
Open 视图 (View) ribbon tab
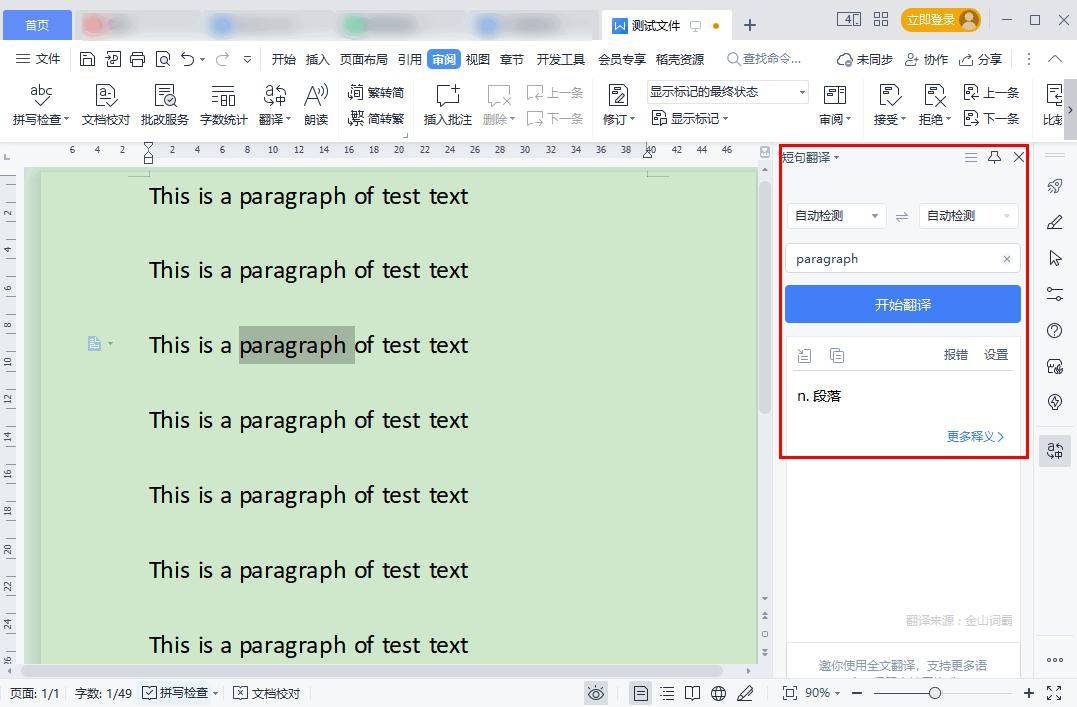click(477, 60)
